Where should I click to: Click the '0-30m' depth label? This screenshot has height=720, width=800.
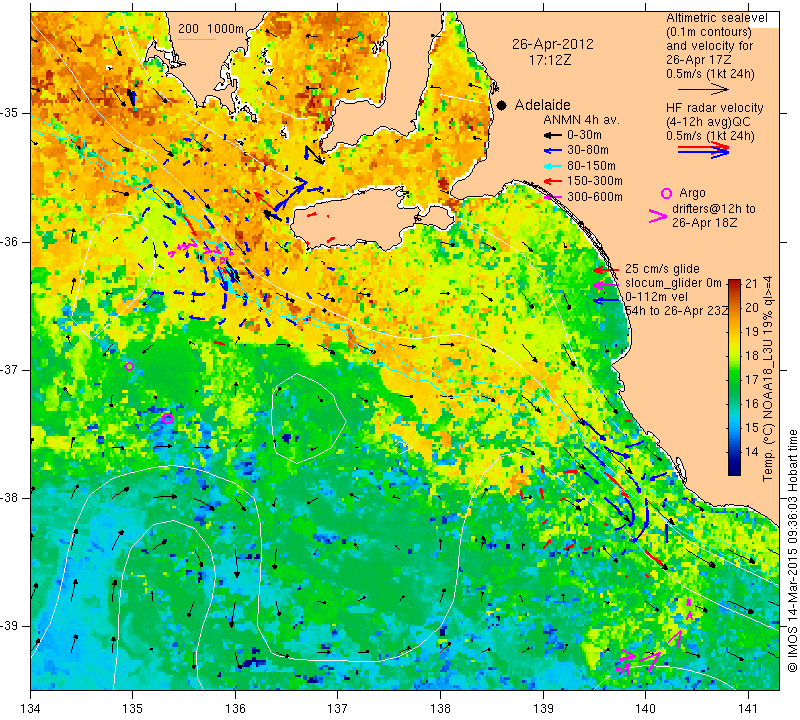point(584,135)
